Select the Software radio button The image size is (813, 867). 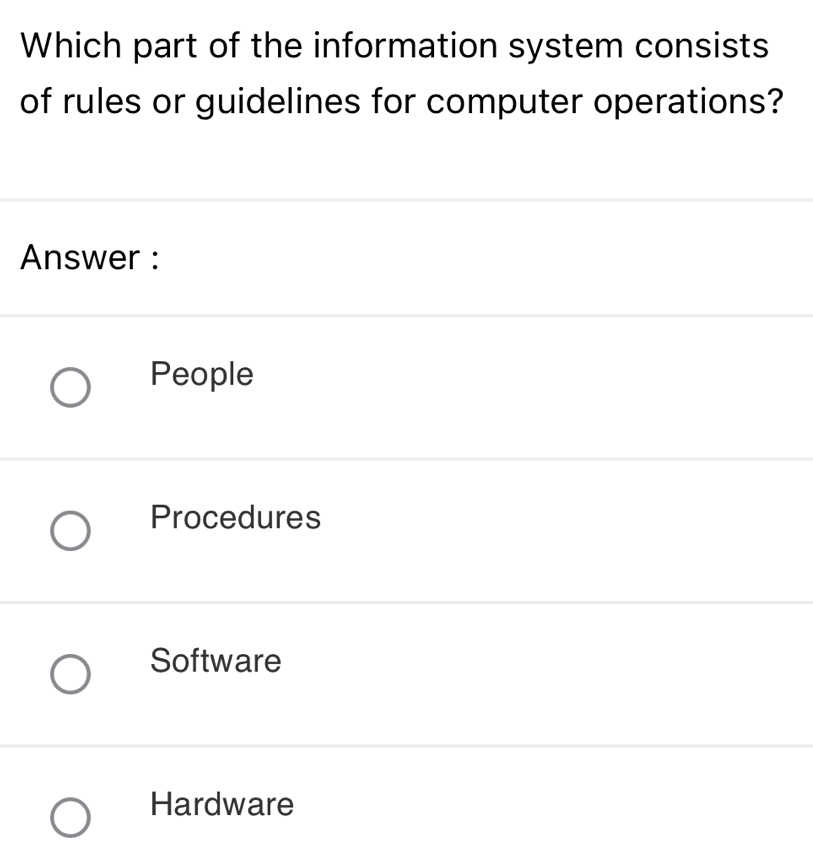(70, 674)
